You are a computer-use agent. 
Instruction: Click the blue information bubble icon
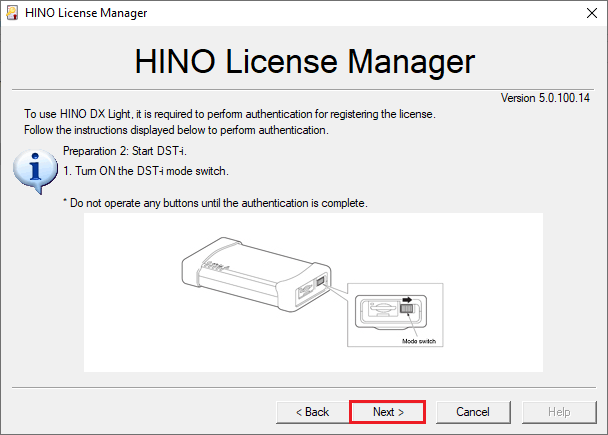pyautogui.click(x=35, y=171)
